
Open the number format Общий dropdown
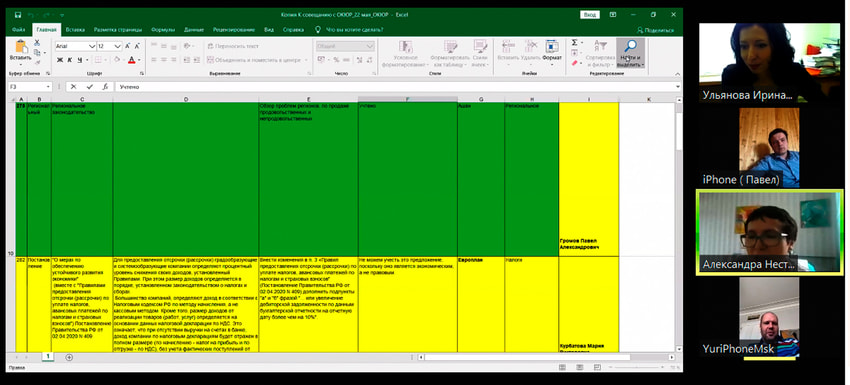point(370,47)
